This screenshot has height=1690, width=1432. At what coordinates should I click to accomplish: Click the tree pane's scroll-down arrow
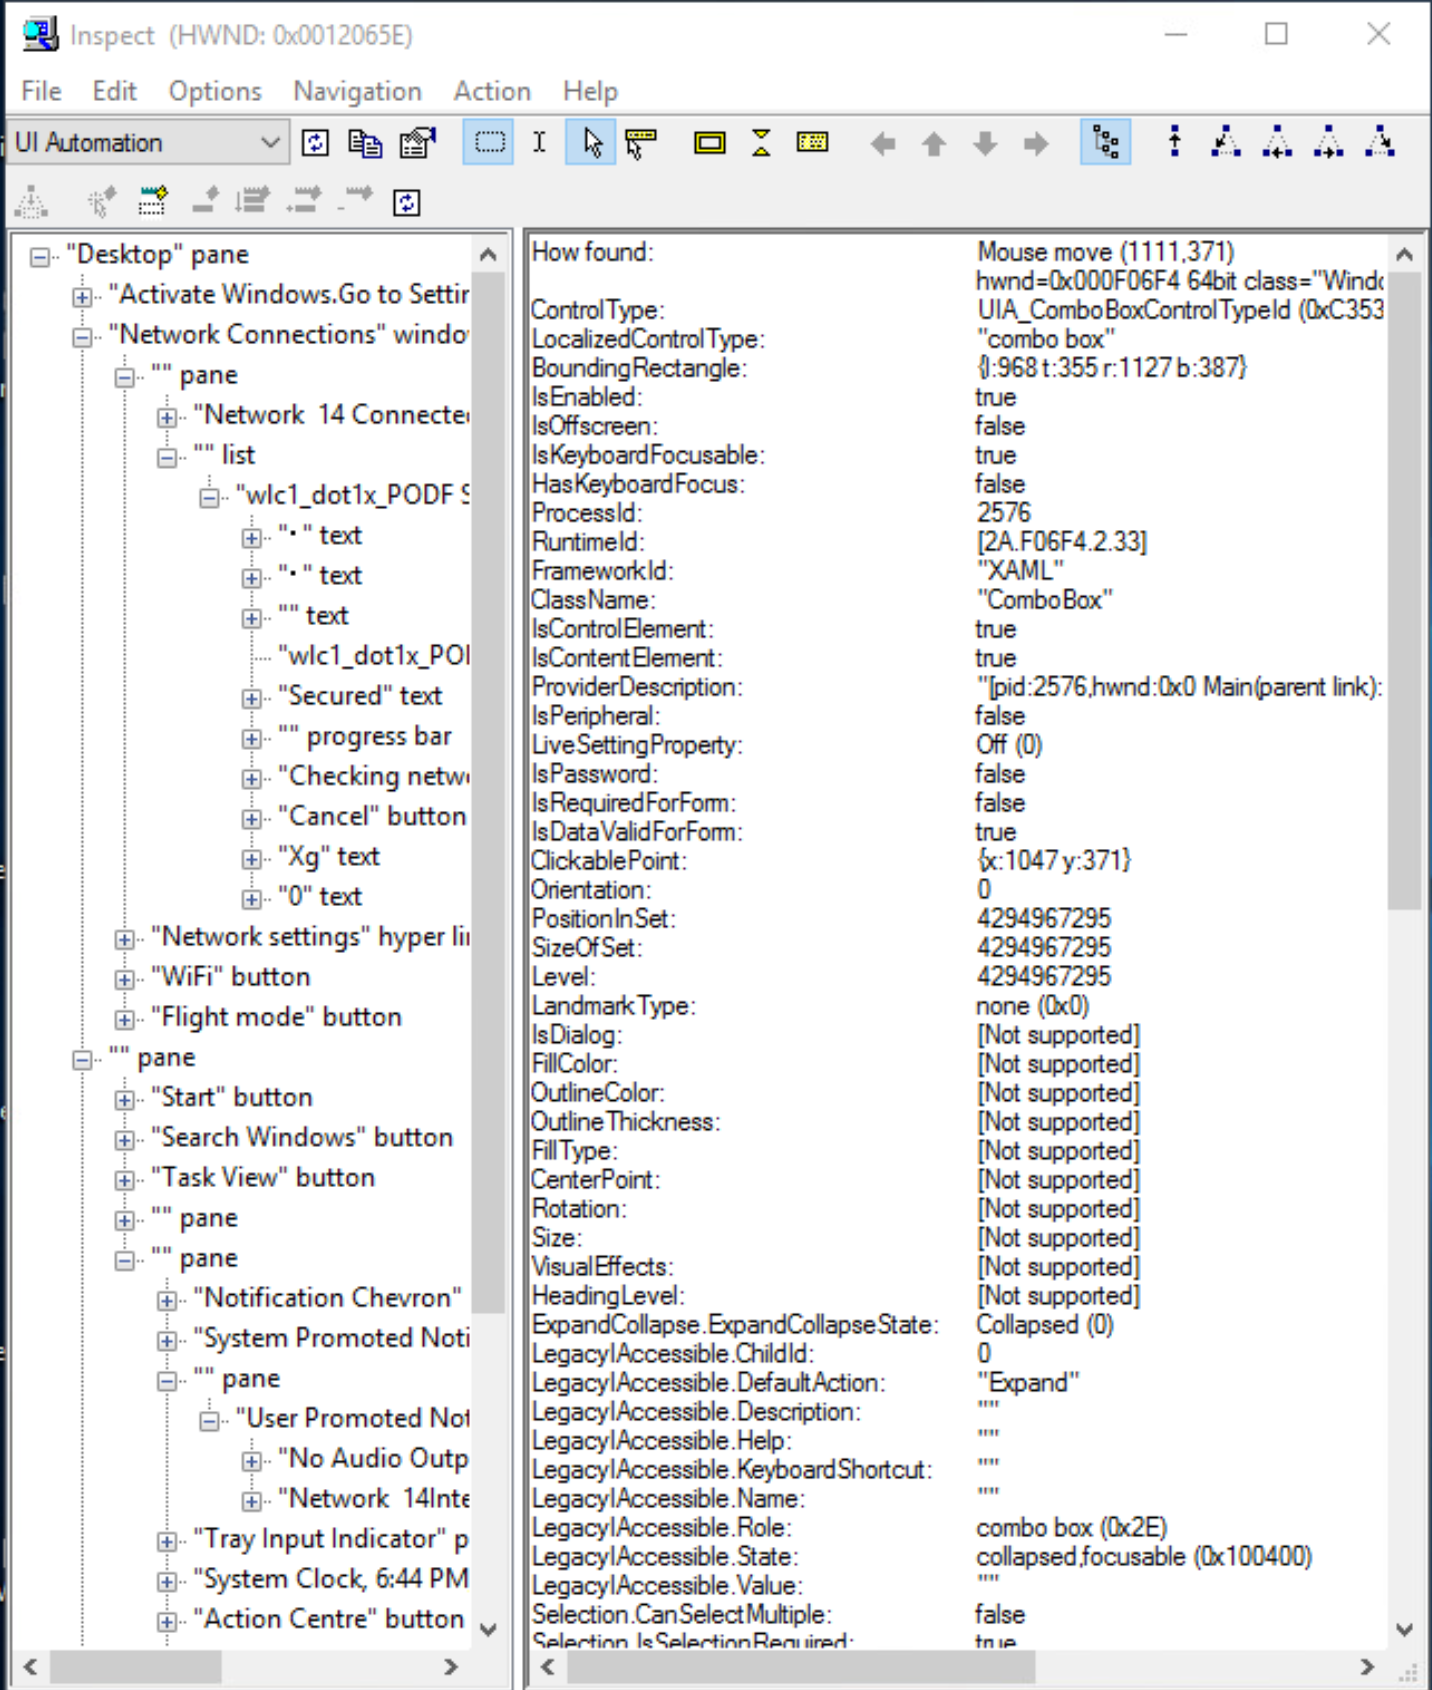click(x=488, y=1629)
